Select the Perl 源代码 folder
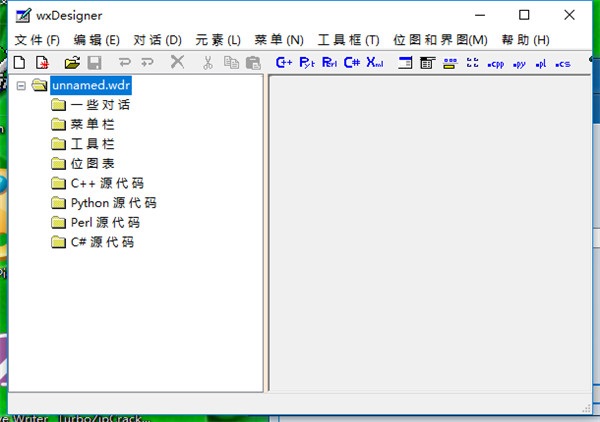This screenshot has width=600, height=422. (x=105, y=222)
